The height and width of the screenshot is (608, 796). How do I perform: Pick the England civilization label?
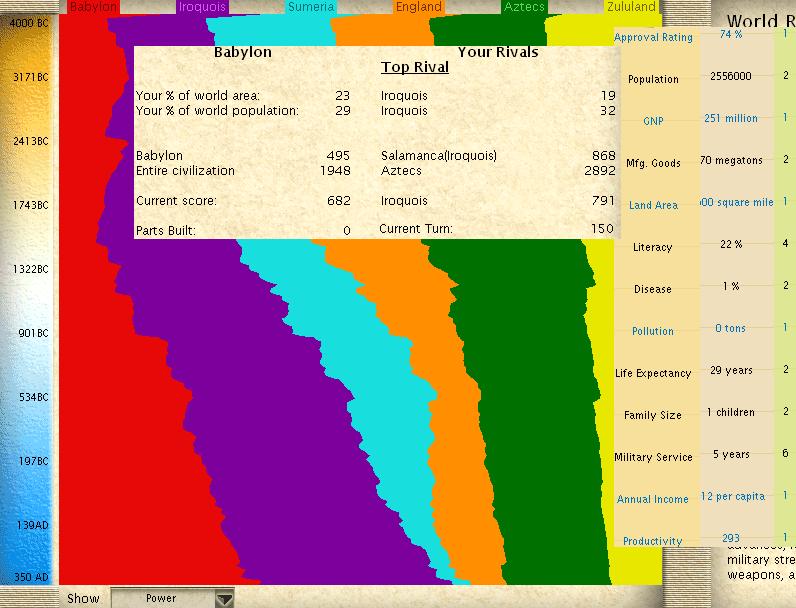[x=418, y=7]
